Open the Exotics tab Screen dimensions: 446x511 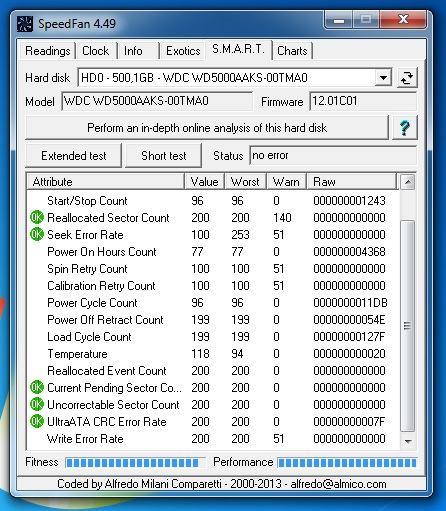point(183,51)
